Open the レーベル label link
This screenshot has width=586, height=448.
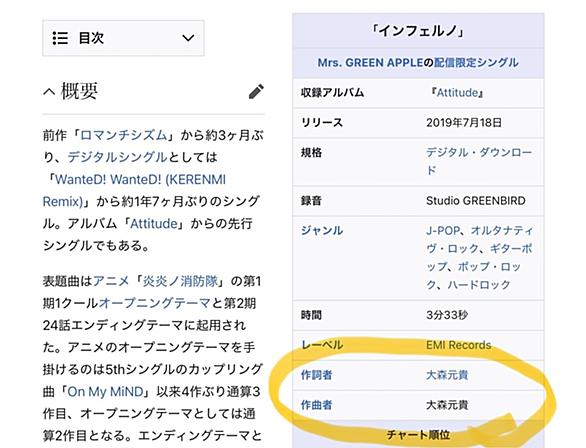pyautogui.click(x=322, y=345)
